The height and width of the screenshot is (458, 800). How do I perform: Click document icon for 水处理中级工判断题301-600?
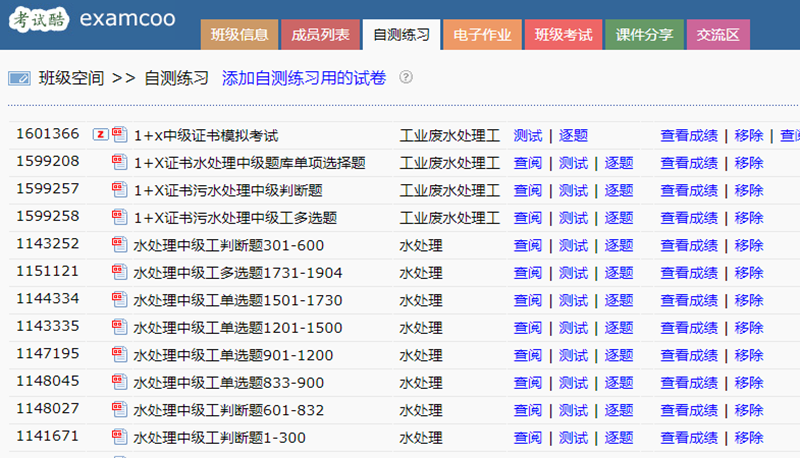[120, 245]
